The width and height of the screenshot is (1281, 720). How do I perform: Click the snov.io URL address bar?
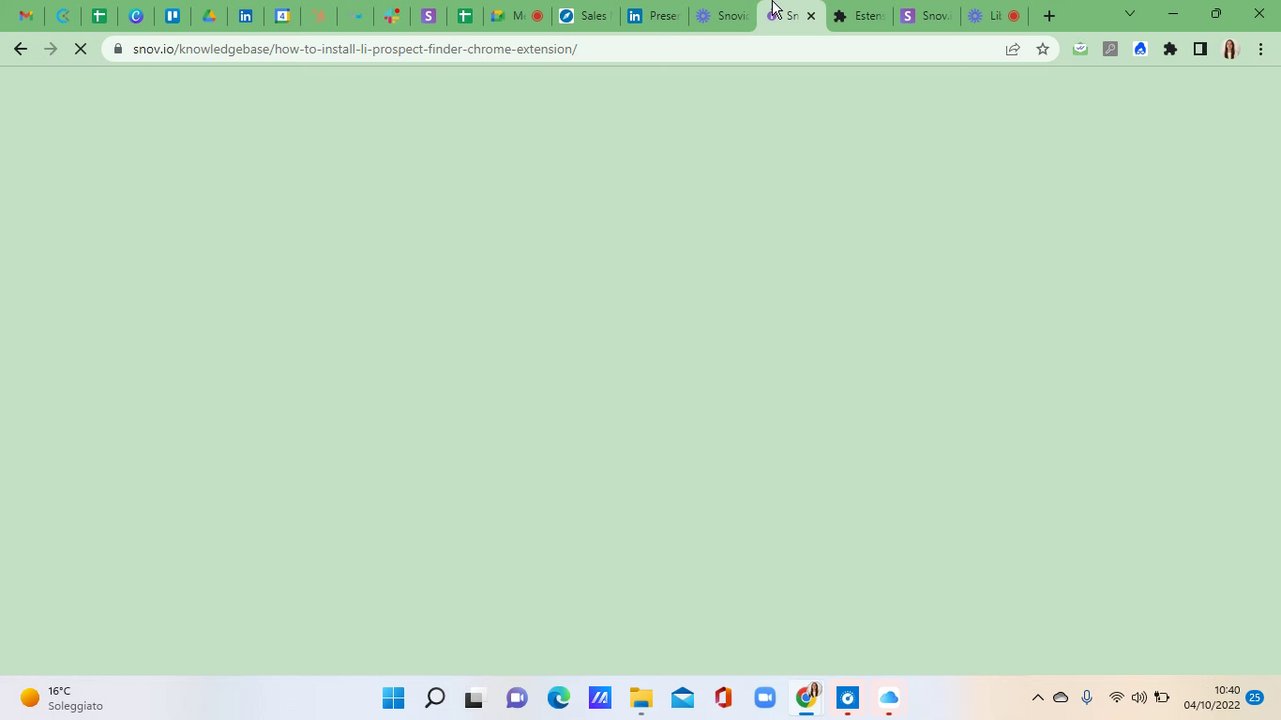click(355, 49)
